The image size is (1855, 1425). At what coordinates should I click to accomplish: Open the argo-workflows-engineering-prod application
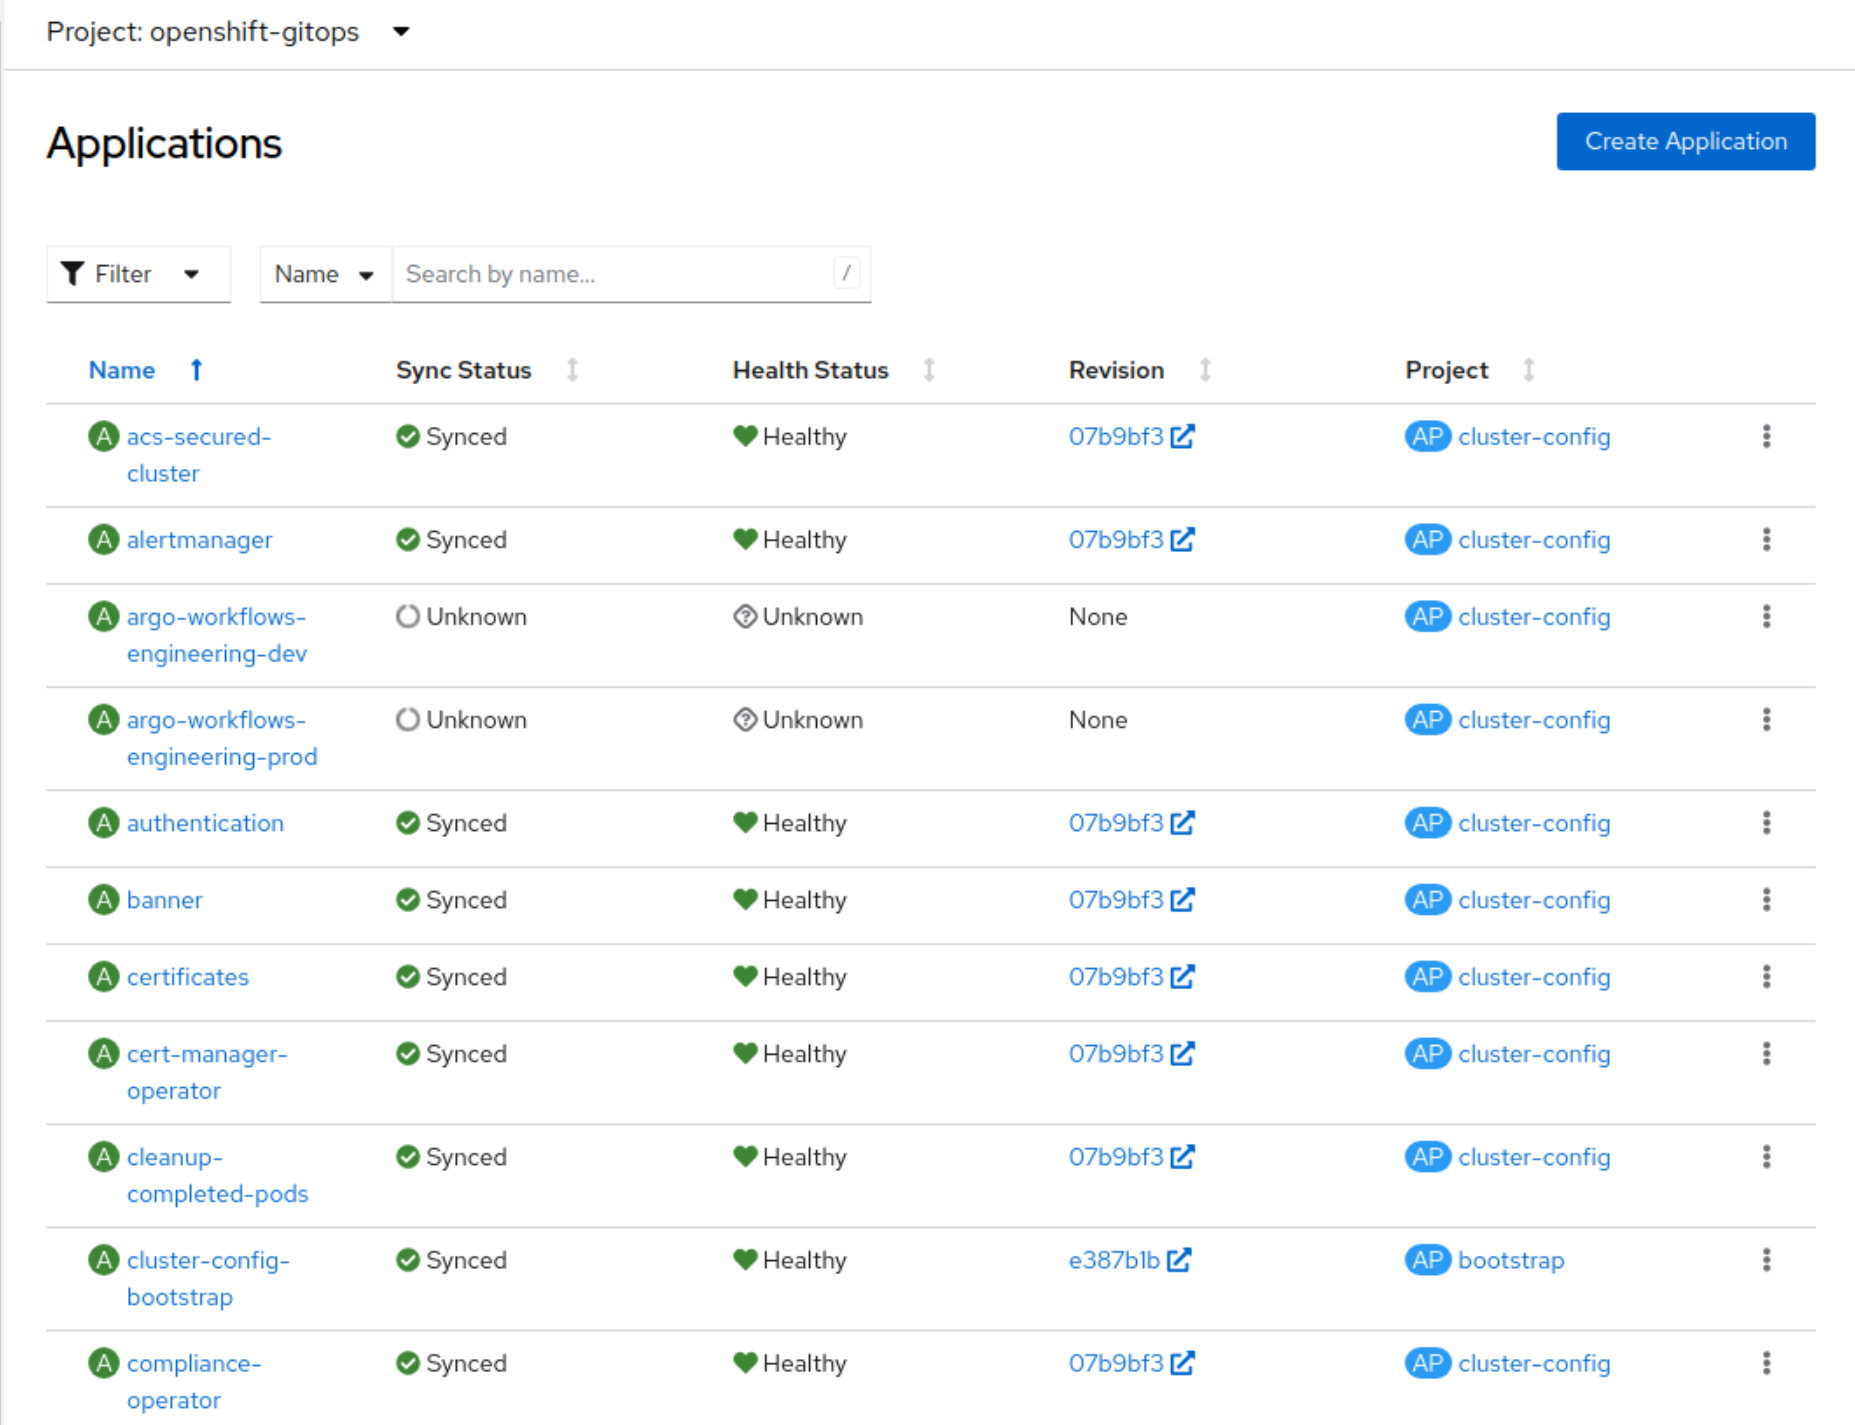pyautogui.click(x=222, y=738)
